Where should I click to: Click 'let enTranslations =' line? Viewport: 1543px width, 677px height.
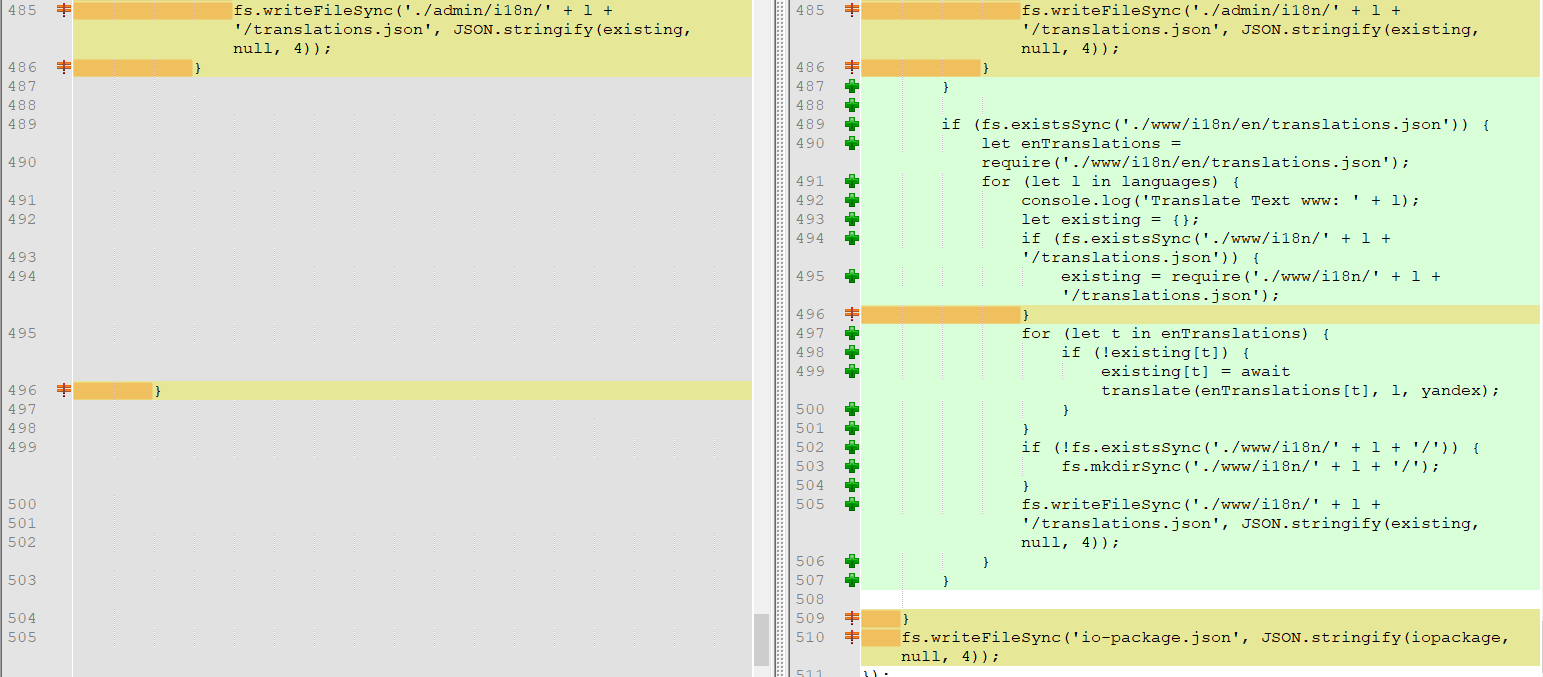pos(1081,143)
